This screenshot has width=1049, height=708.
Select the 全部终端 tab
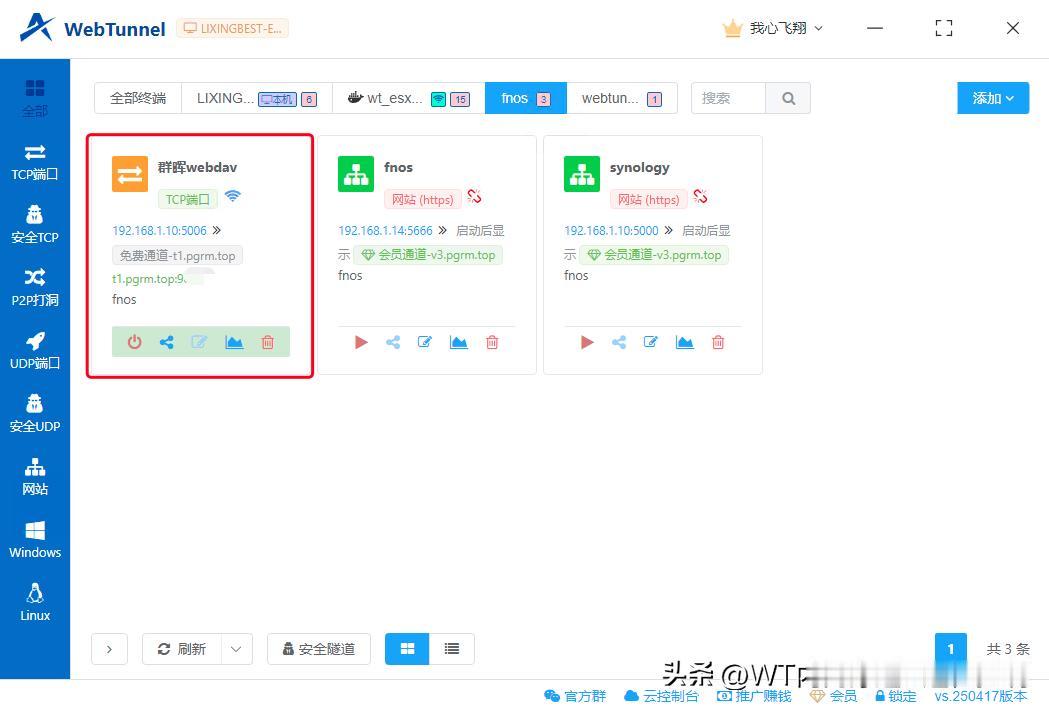pos(138,98)
